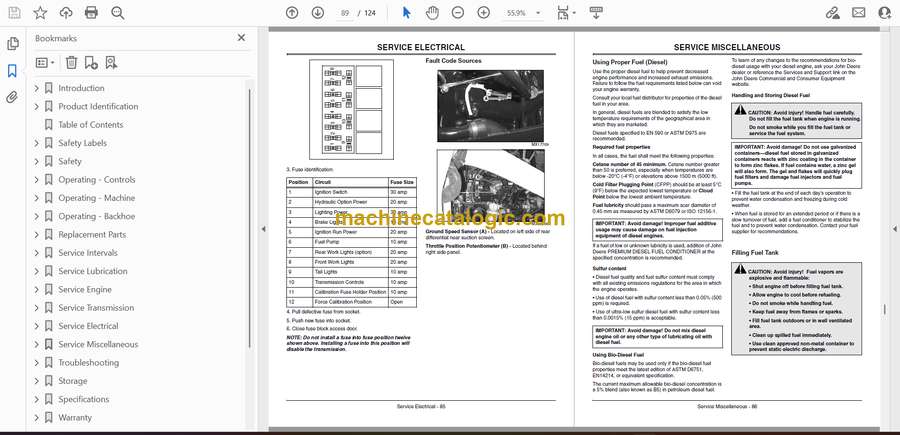900x435 pixels.
Task: Print the document with the printer icon
Action: (x=91, y=13)
